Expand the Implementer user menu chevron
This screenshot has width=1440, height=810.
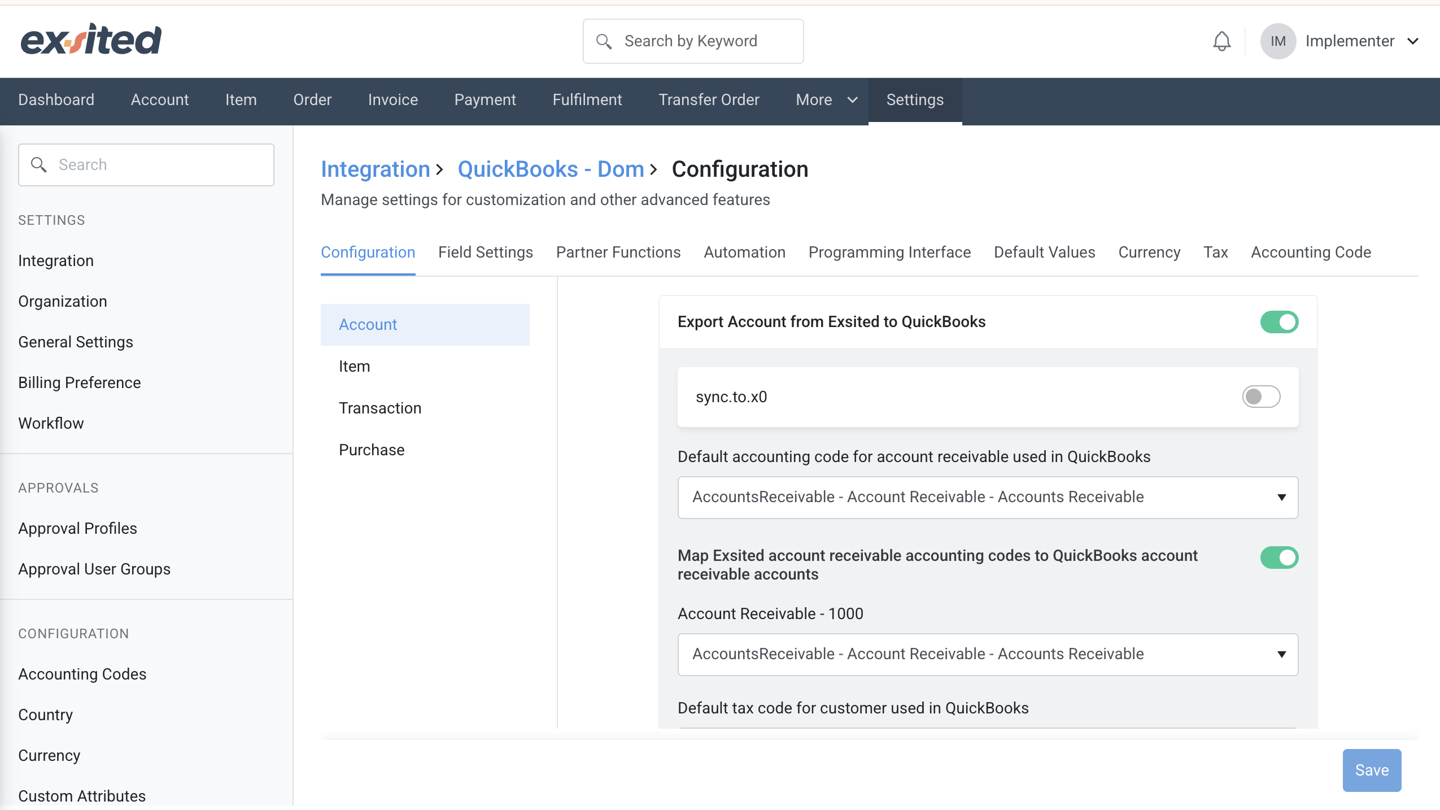point(1413,41)
